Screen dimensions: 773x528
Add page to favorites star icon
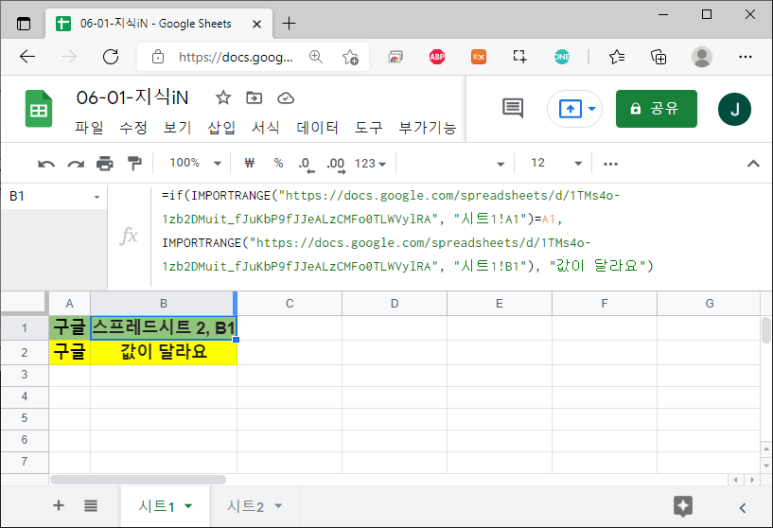pyautogui.click(x=351, y=57)
